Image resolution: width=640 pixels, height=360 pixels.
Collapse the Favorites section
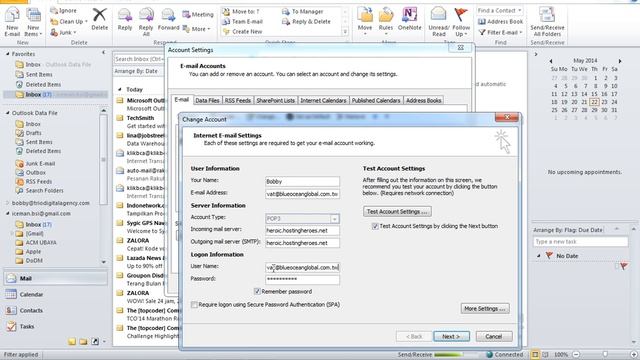pos(7,54)
